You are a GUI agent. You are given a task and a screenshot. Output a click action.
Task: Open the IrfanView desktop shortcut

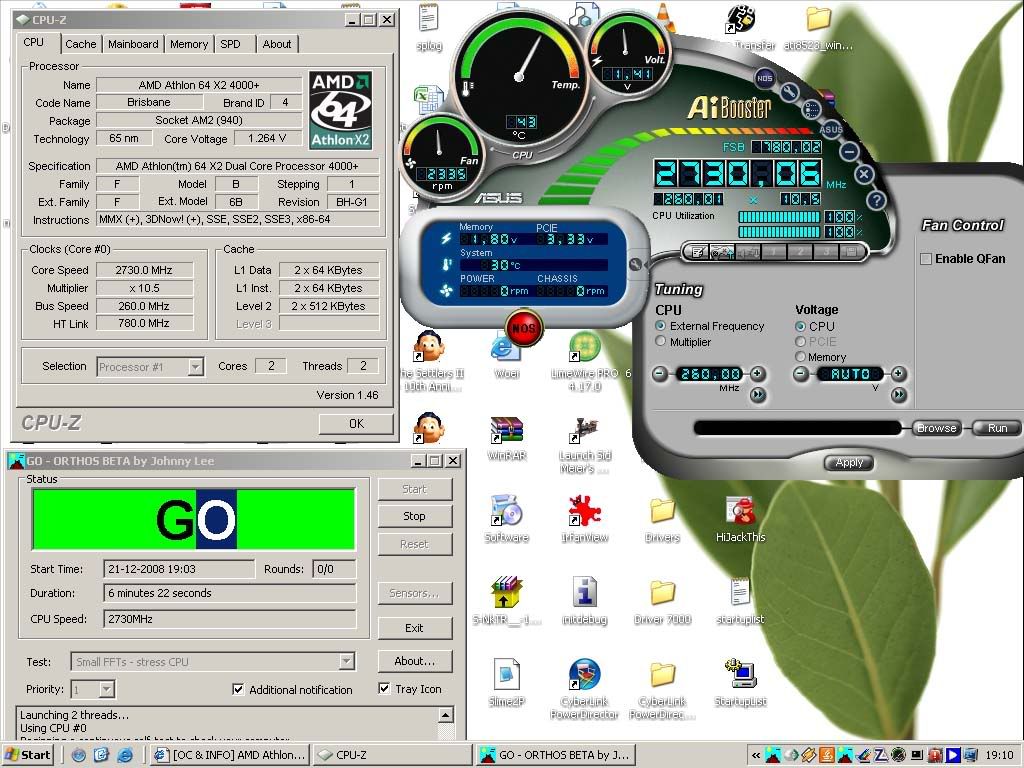point(584,520)
